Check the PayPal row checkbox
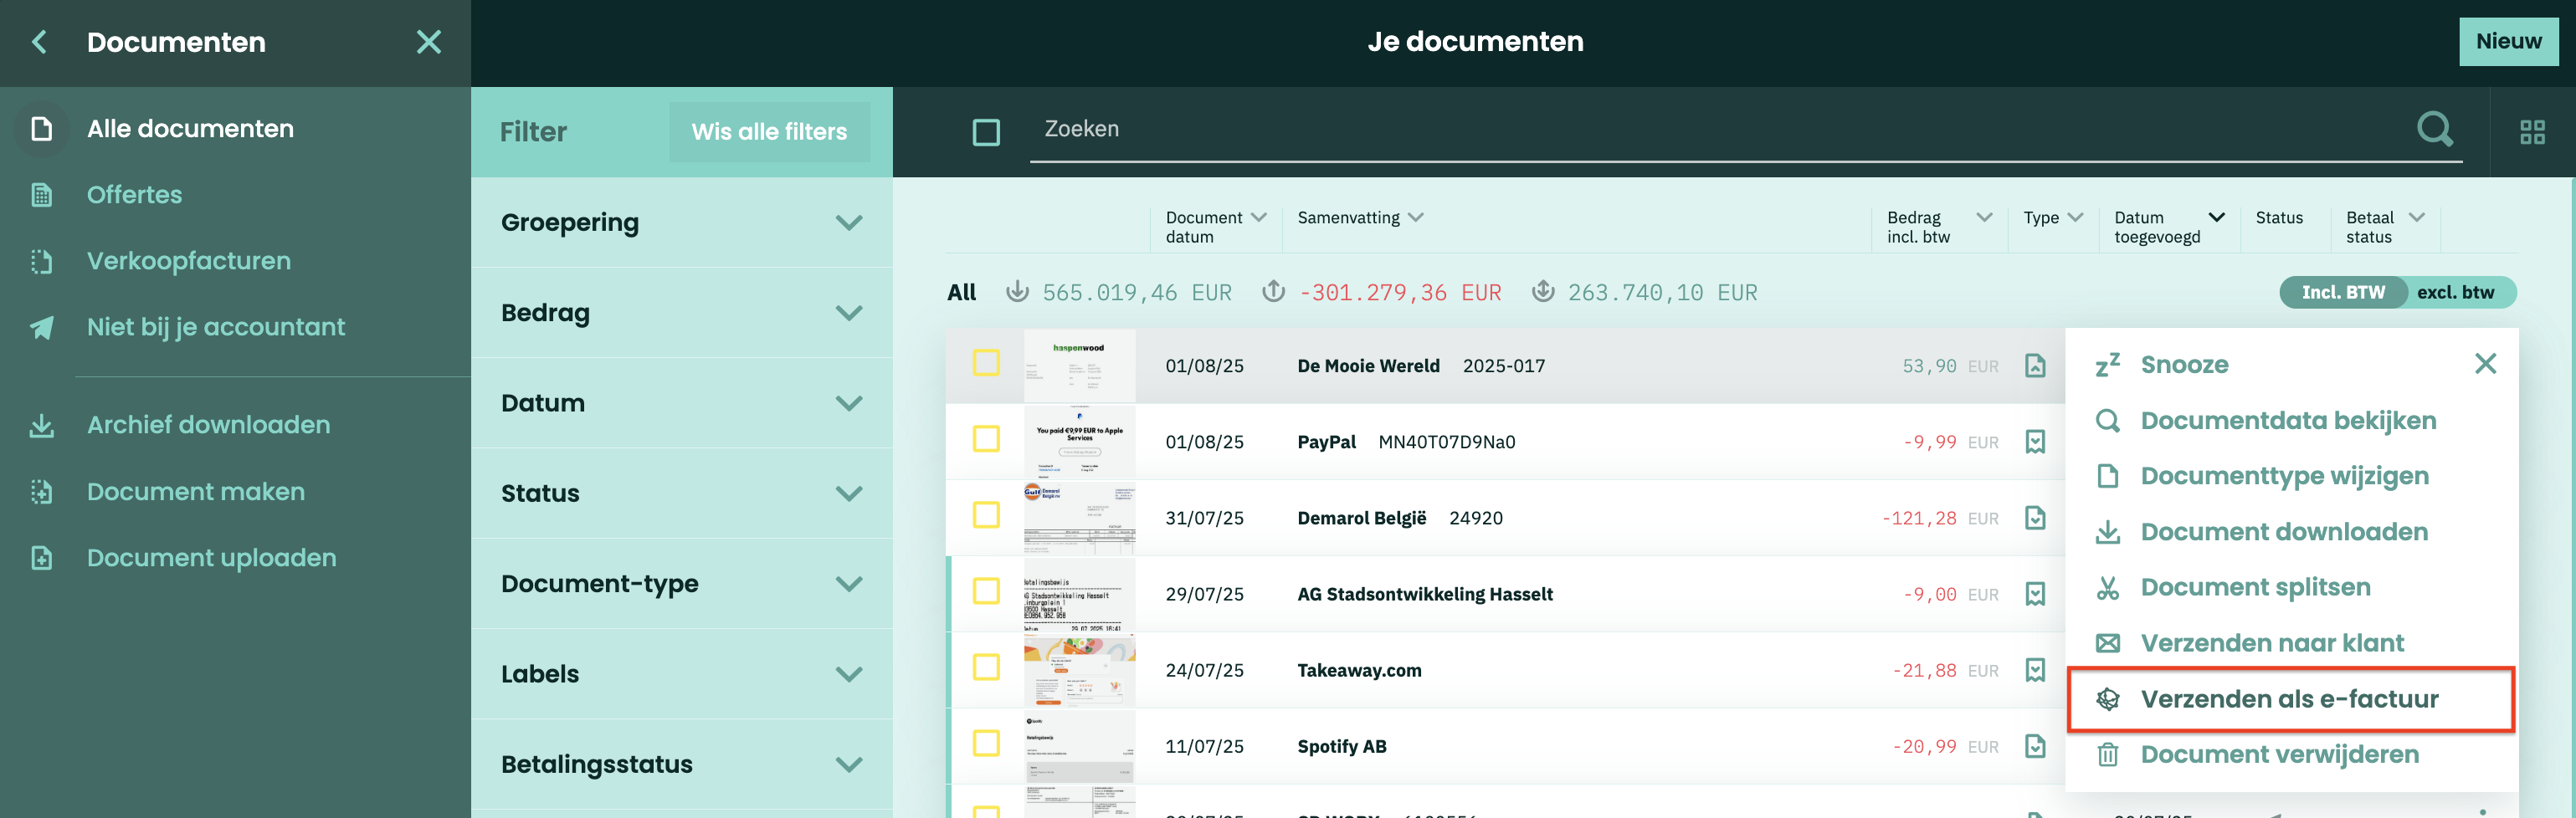Viewport: 2576px width, 818px height. [x=986, y=439]
